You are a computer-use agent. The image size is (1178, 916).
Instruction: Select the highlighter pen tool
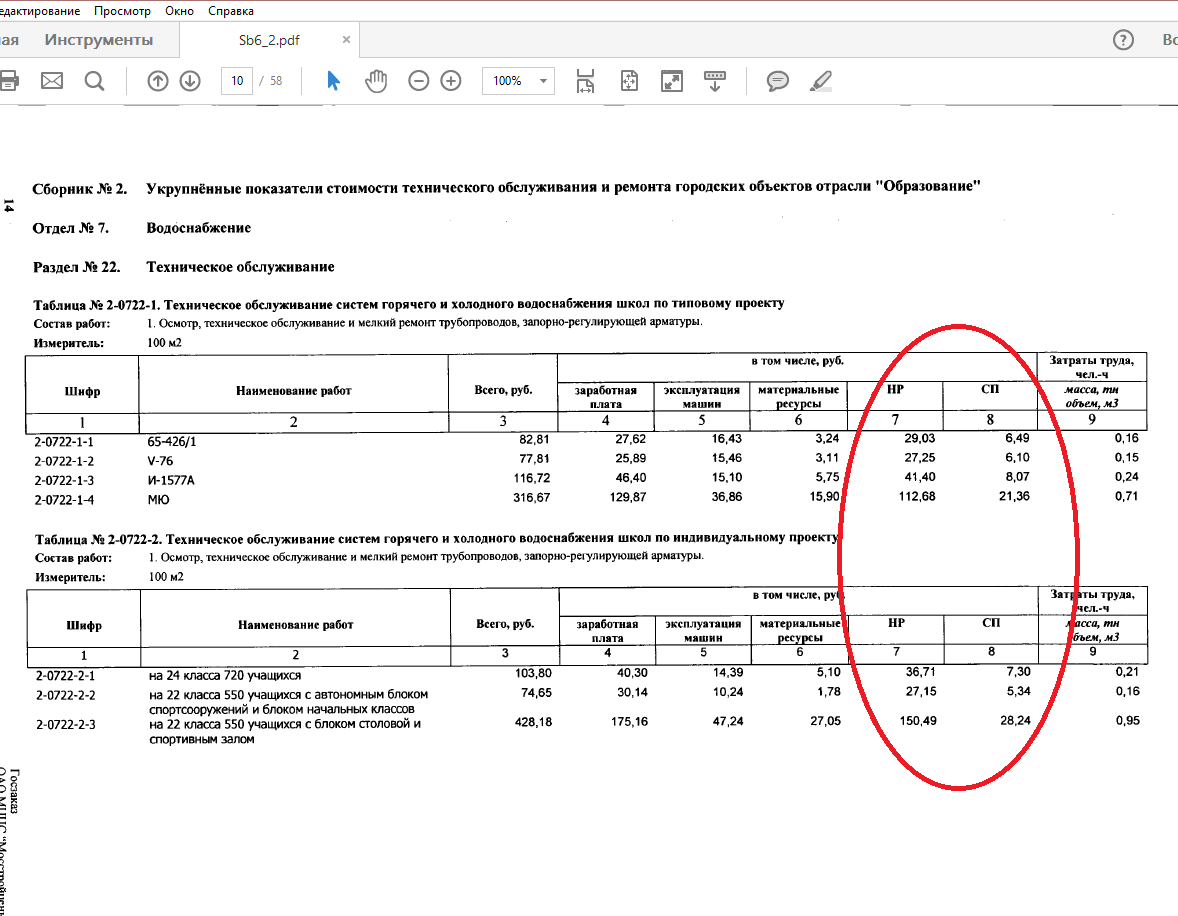[820, 80]
